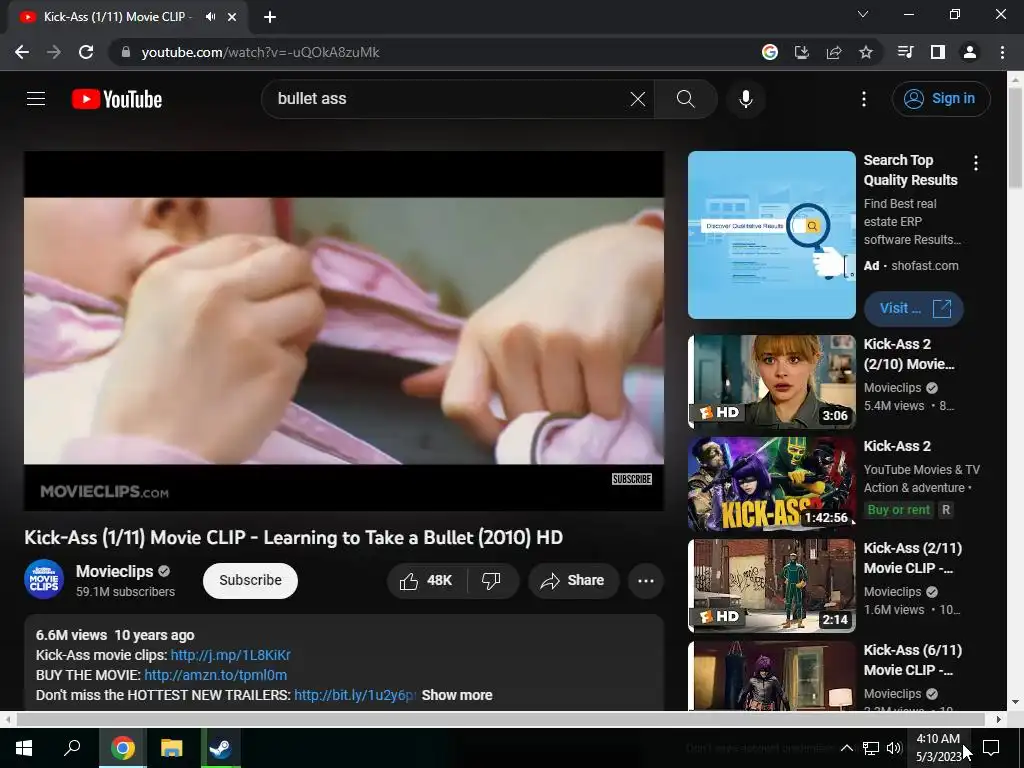Go forward with the browser forward arrow
Viewport: 1024px width, 768px height.
pyautogui.click(x=54, y=52)
